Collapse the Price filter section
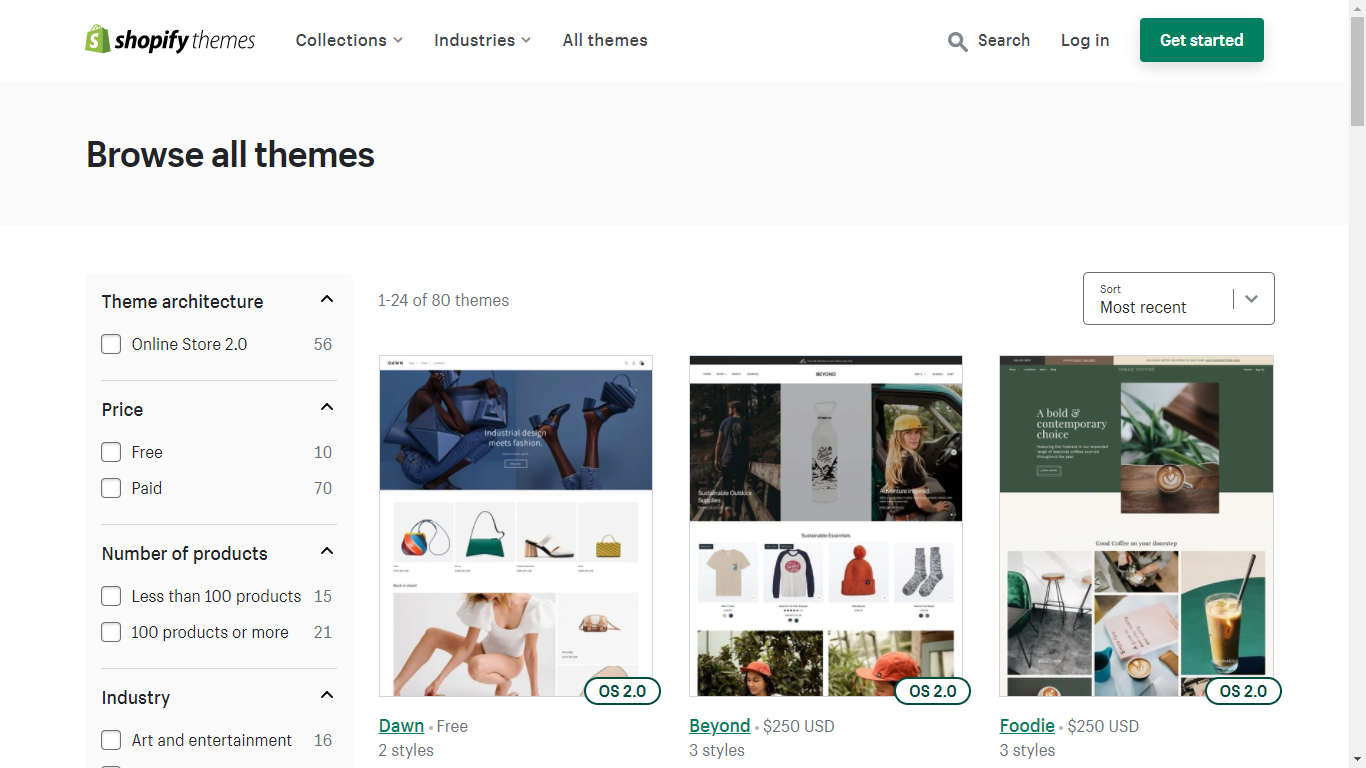Image resolution: width=1366 pixels, height=768 pixels. click(x=326, y=408)
